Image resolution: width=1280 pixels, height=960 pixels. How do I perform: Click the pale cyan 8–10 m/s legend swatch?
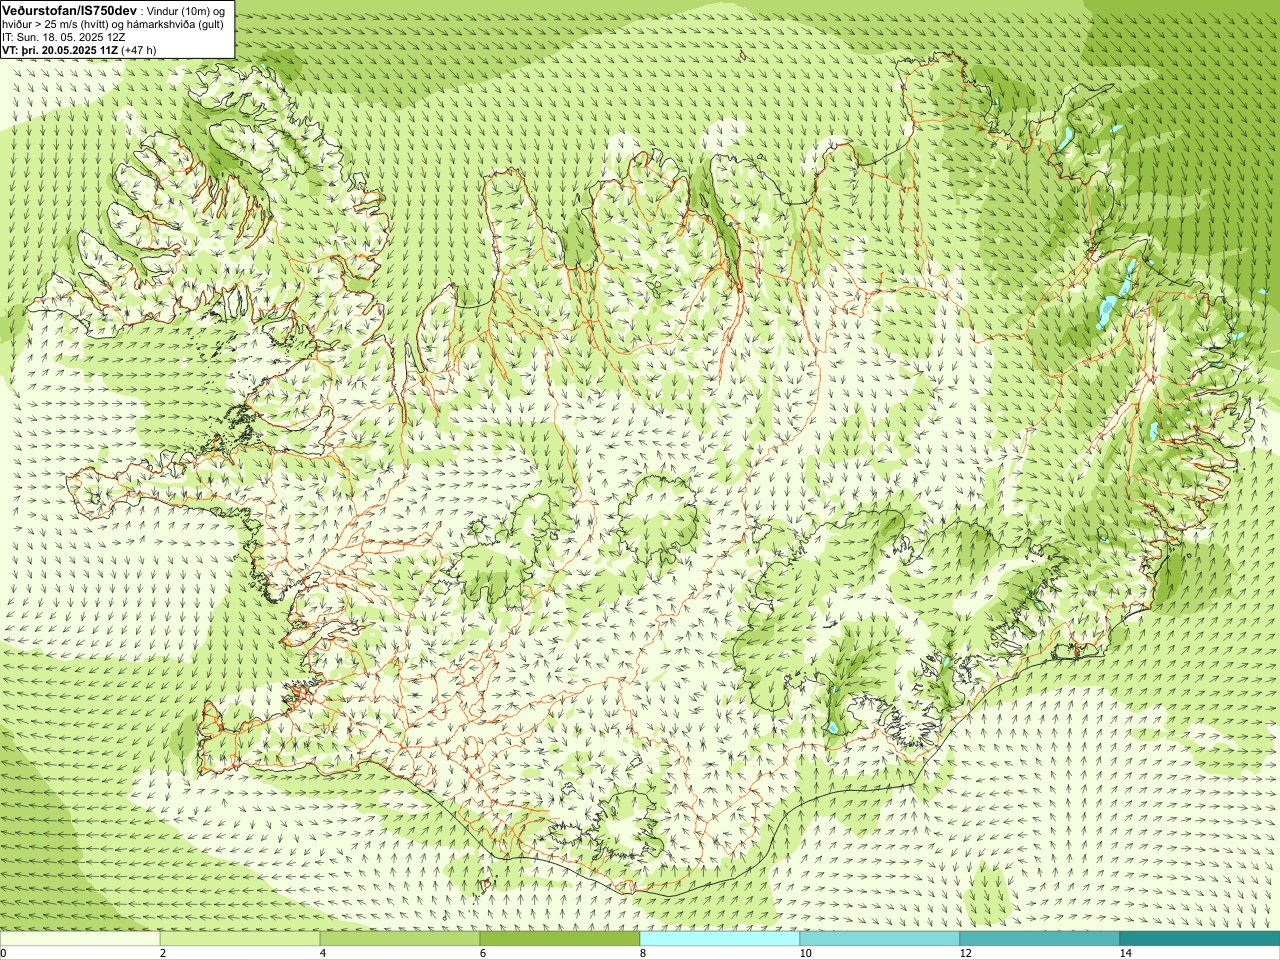(x=720, y=939)
